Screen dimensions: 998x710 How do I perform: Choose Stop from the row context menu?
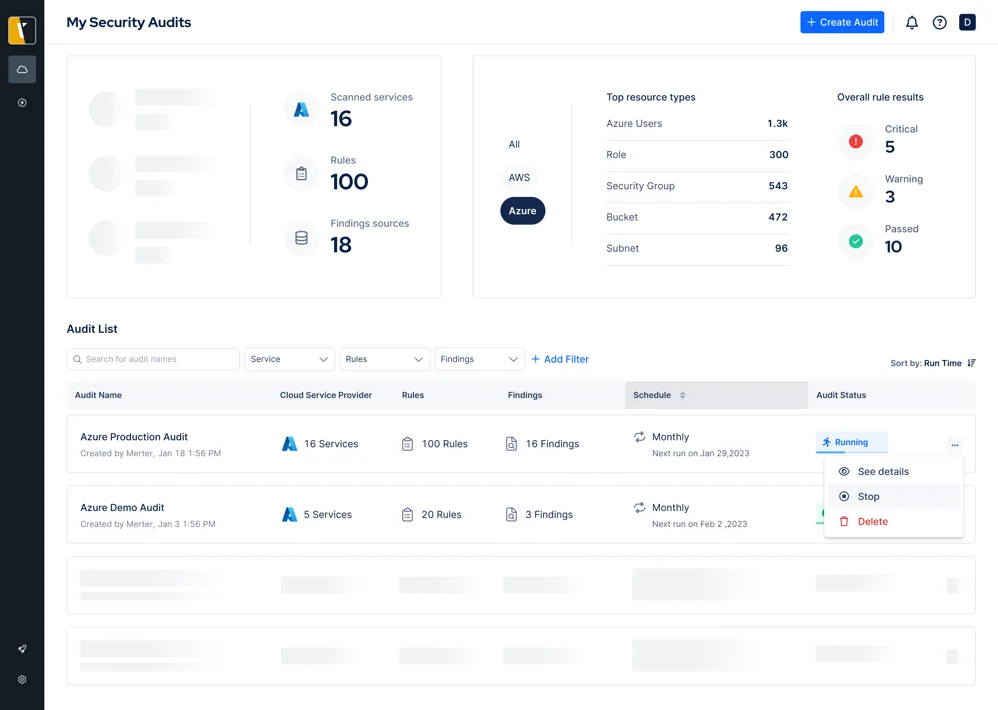point(869,496)
